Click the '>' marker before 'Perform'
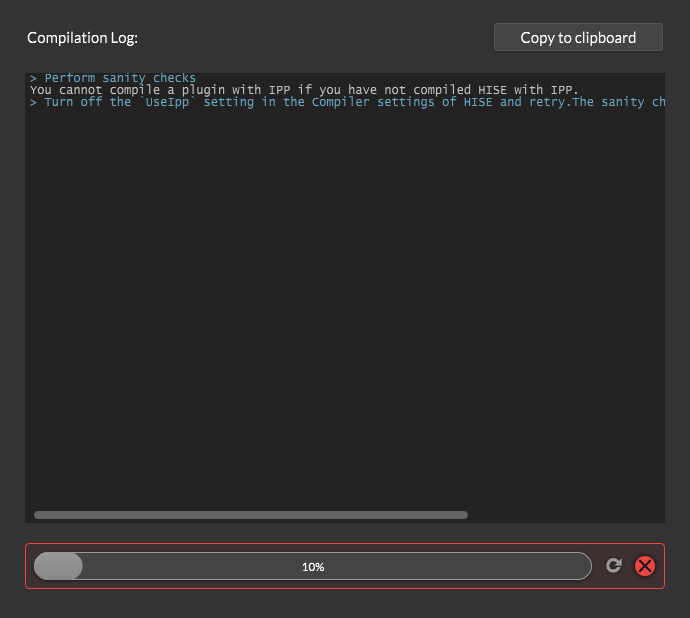The width and height of the screenshot is (690, 618). click(34, 78)
